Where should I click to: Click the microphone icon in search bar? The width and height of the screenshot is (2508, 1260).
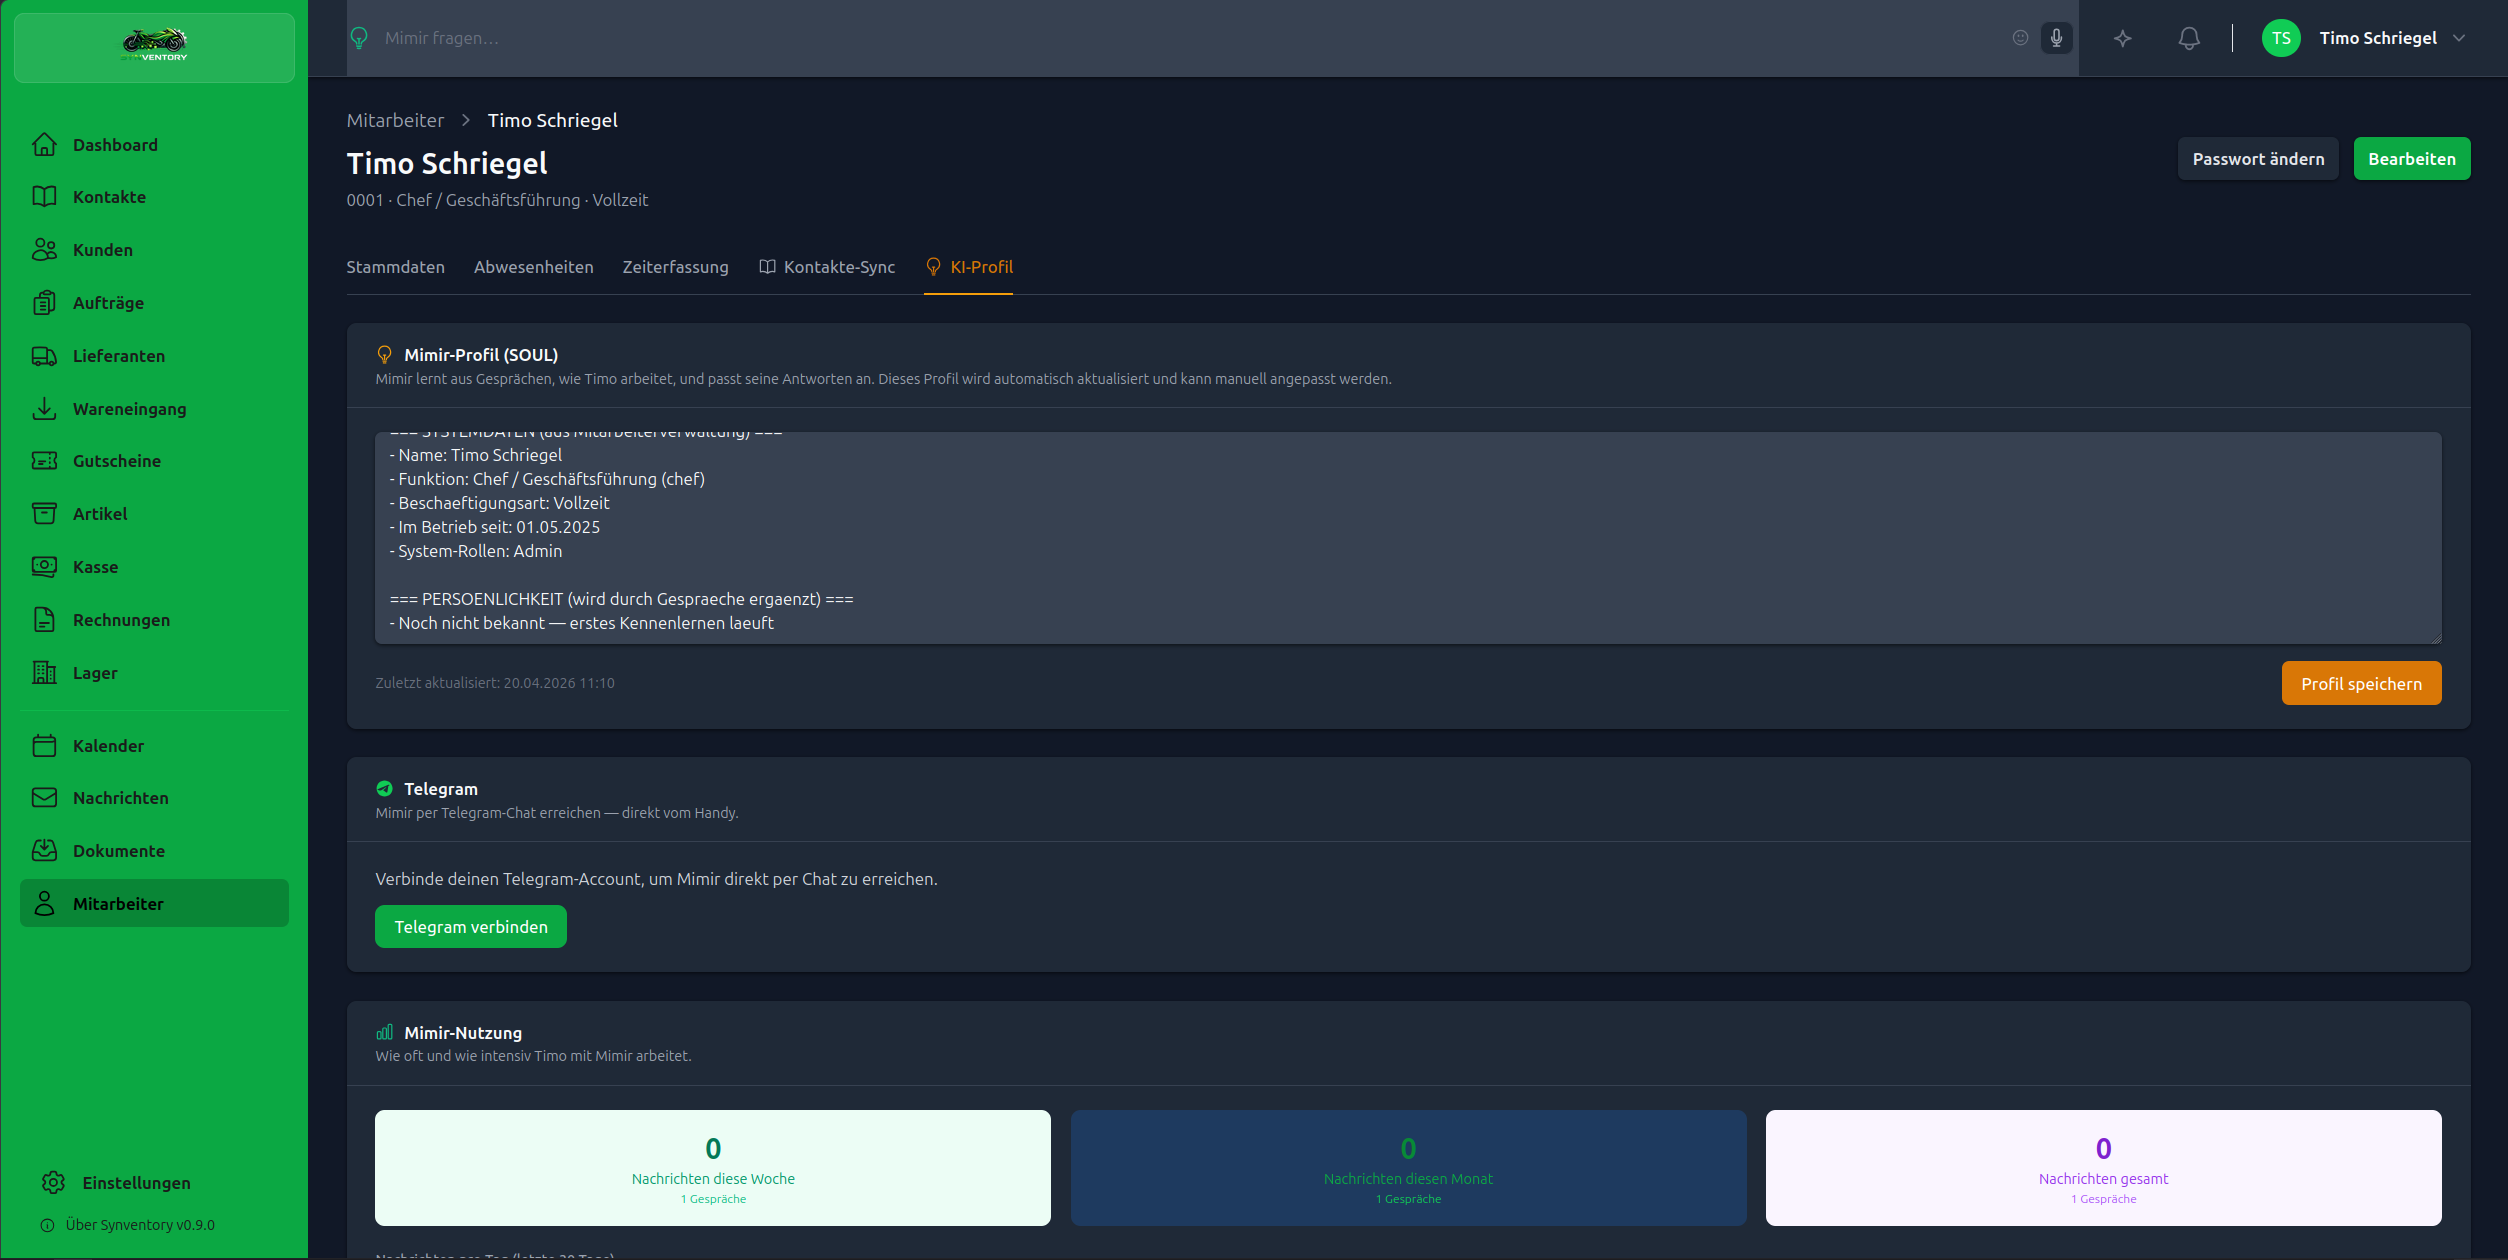pyautogui.click(x=2056, y=38)
